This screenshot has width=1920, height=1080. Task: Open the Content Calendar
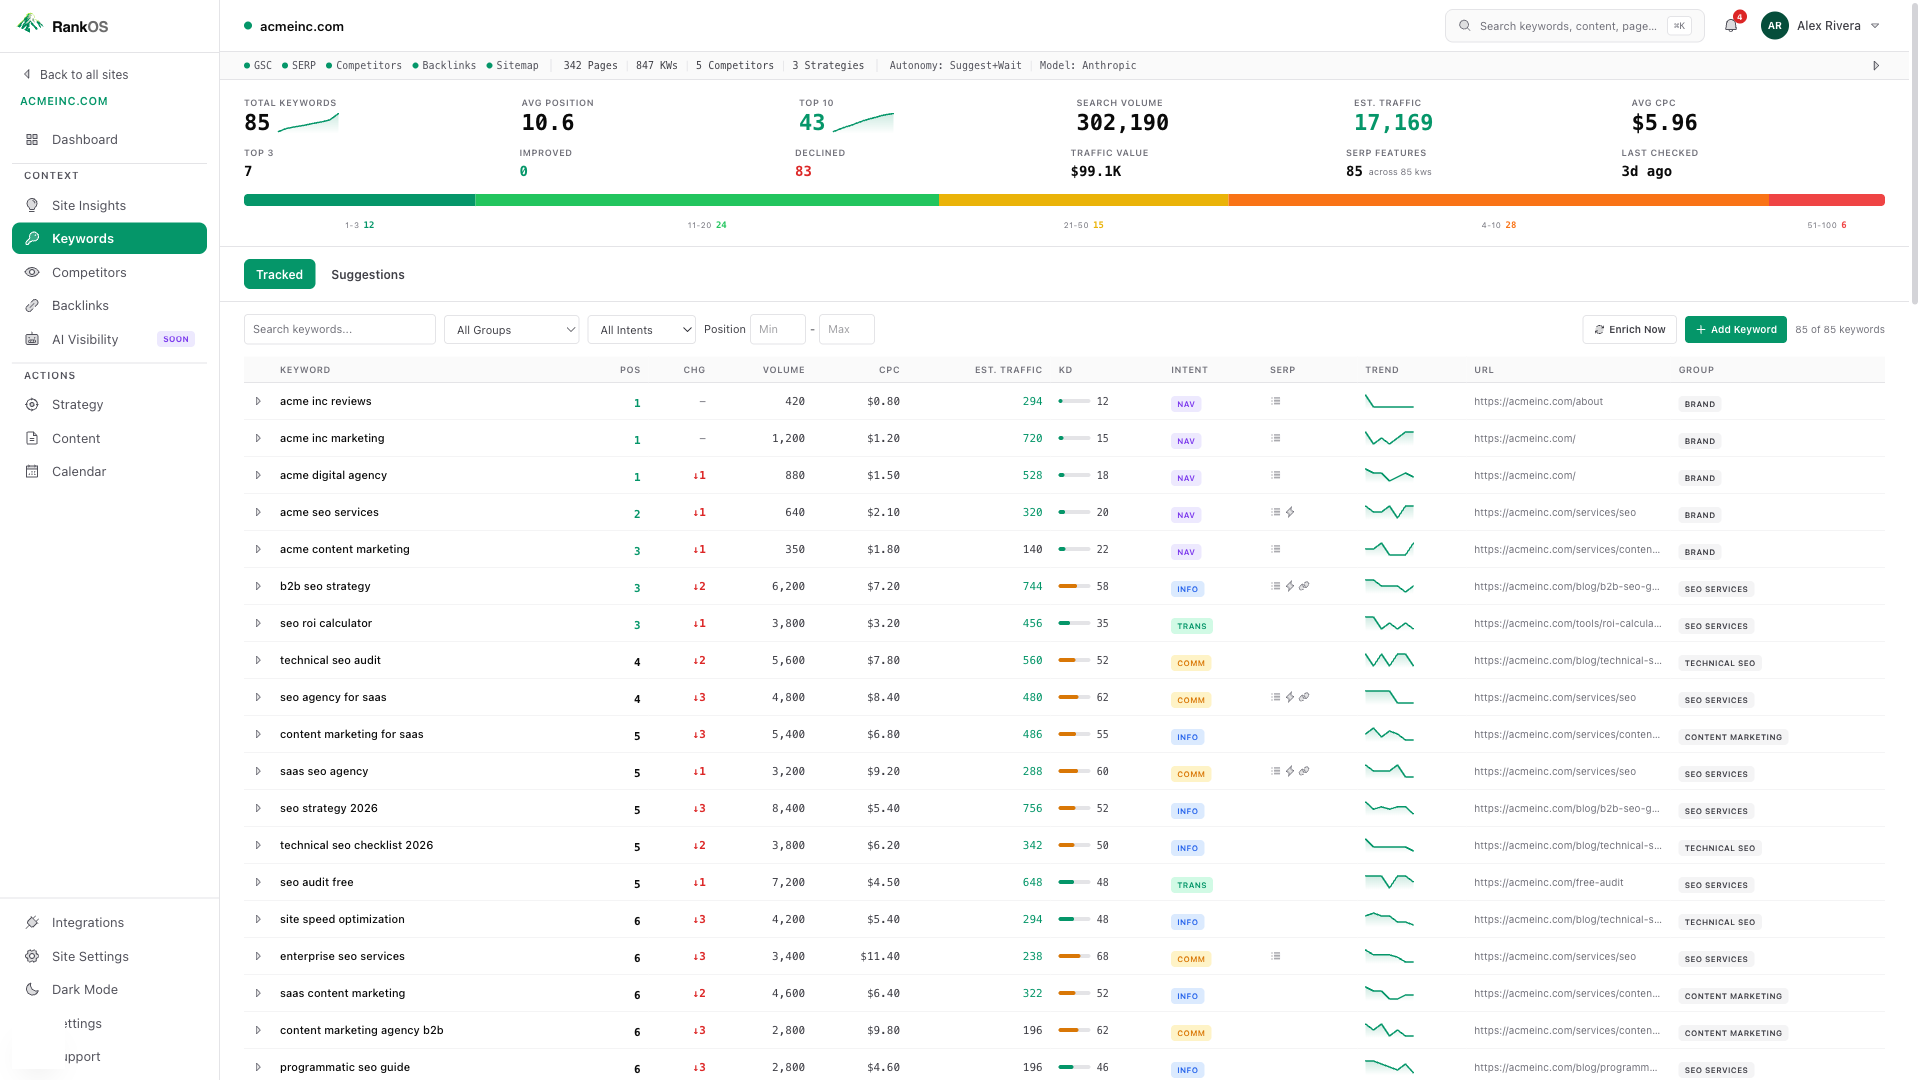click(77, 471)
